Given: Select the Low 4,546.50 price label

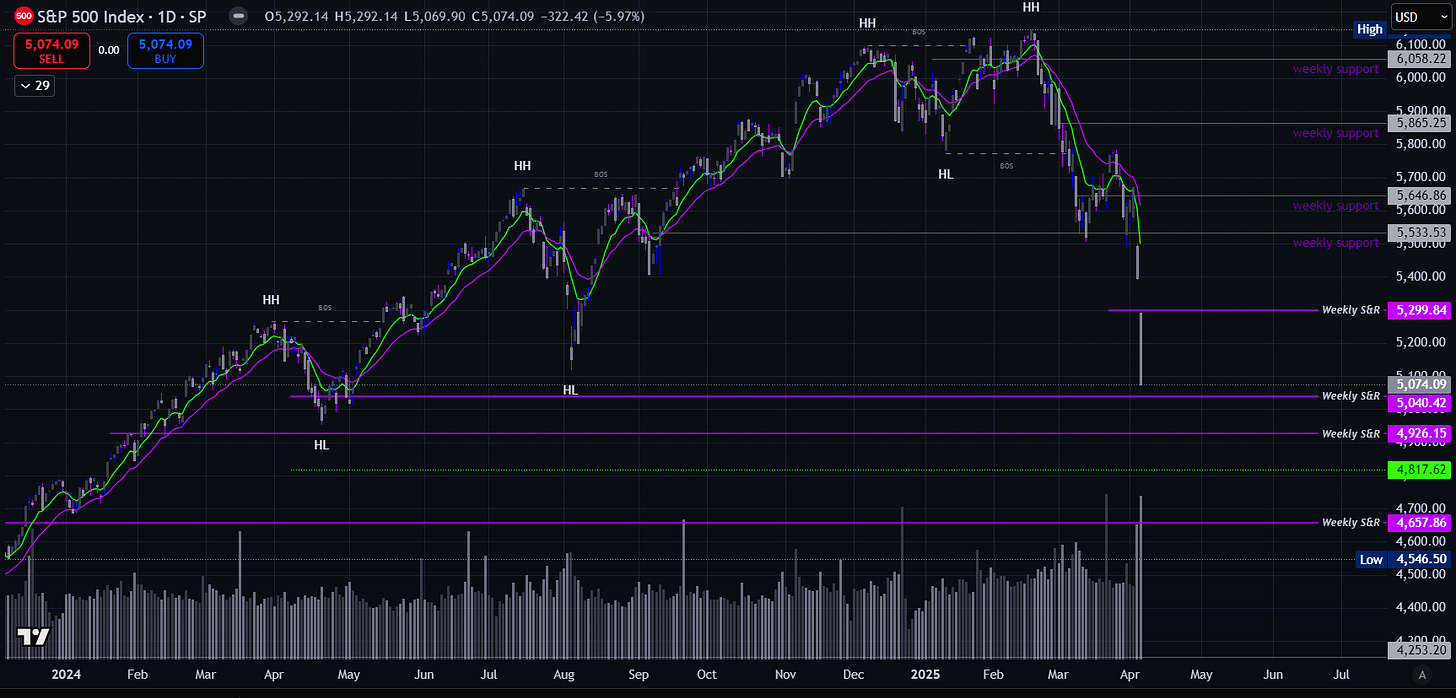Looking at the screenshot, I should 1402,560.
